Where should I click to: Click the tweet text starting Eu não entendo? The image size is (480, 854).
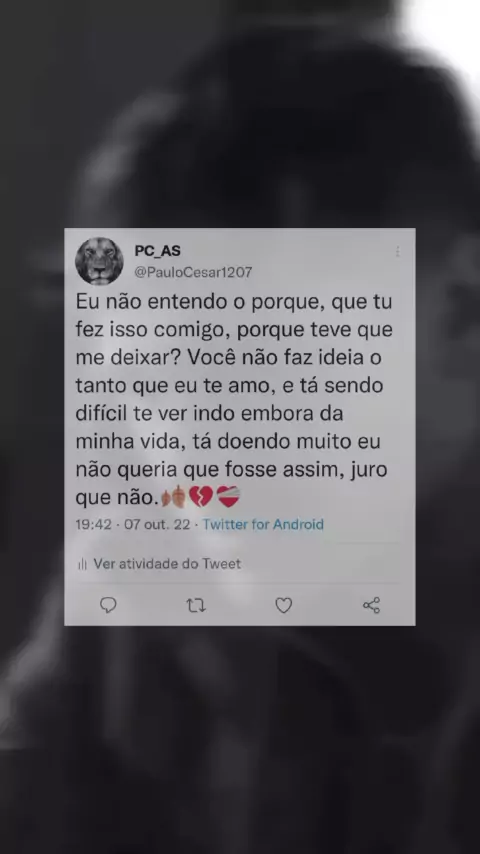[x=234, y=399]
